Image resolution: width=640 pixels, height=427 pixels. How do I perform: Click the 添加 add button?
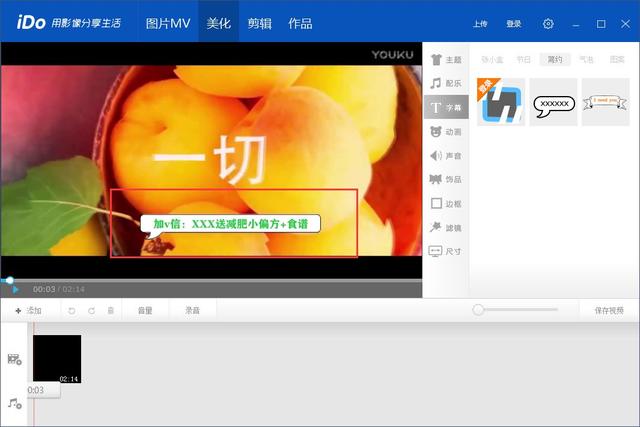(28, 311)
